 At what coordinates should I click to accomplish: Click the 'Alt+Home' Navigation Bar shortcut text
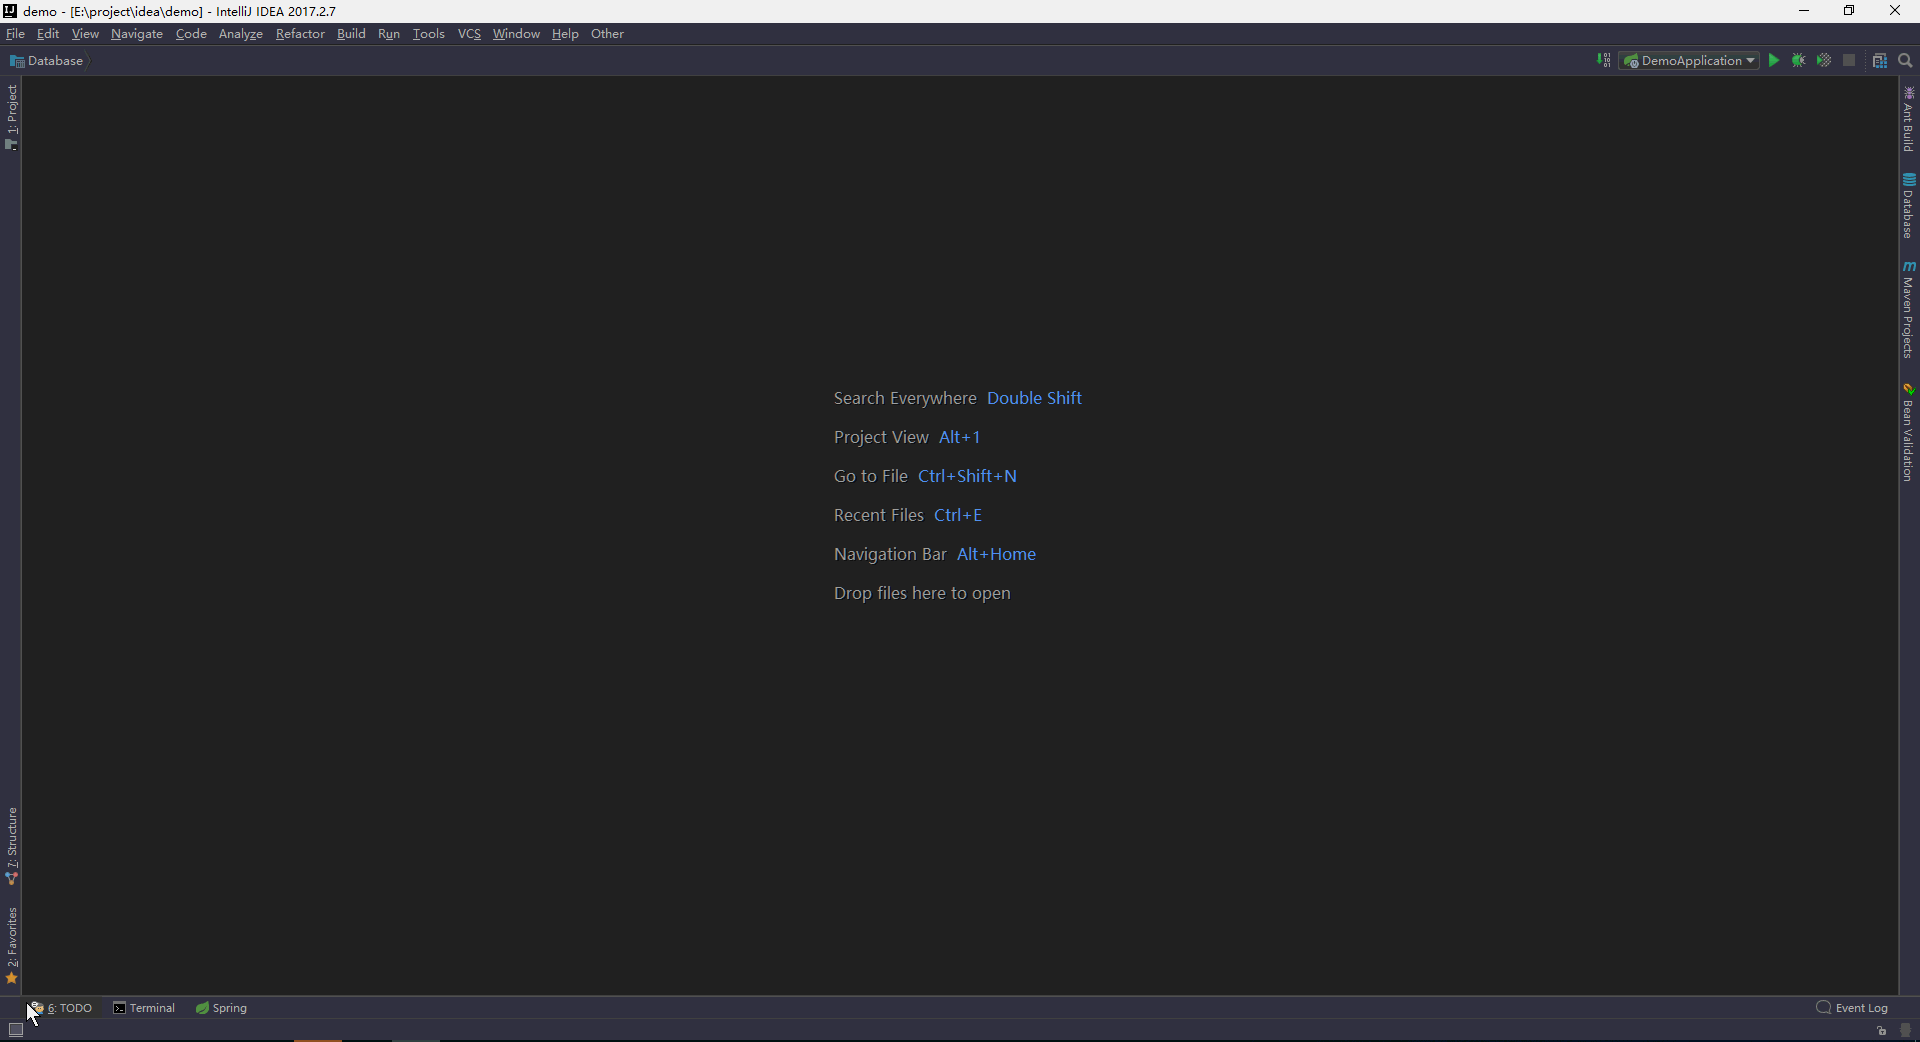coord(996,554)
